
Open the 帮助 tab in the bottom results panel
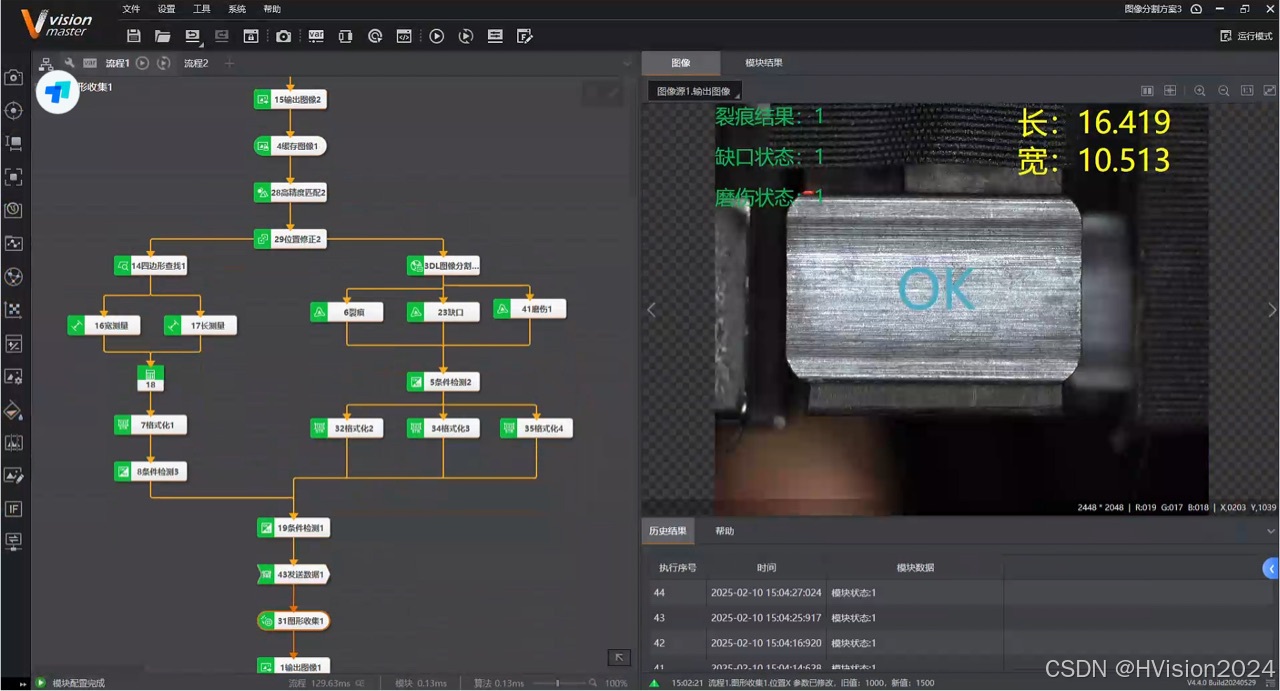click(724, 531)
